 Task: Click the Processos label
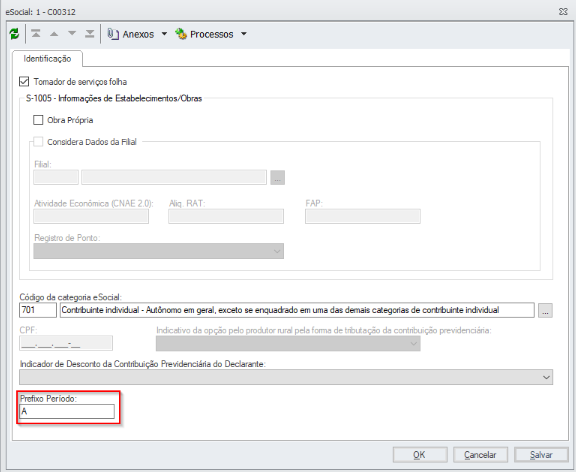[212, 34]
